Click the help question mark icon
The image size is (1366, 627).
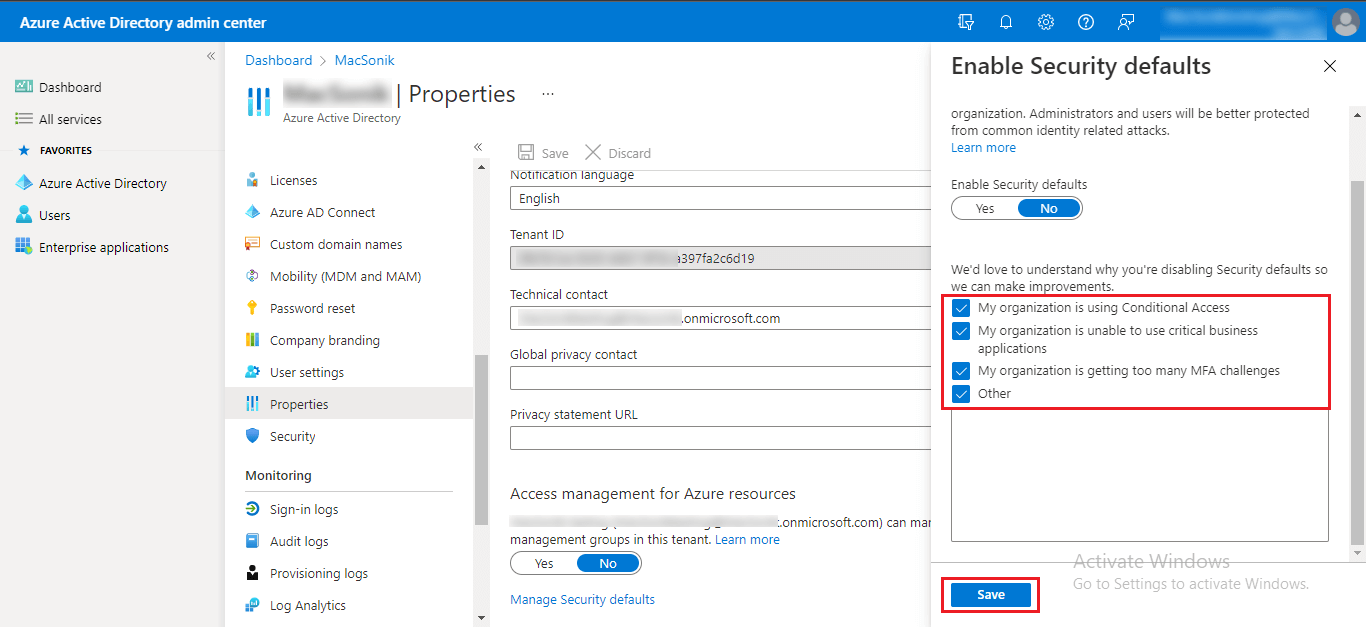point(1086,22)
